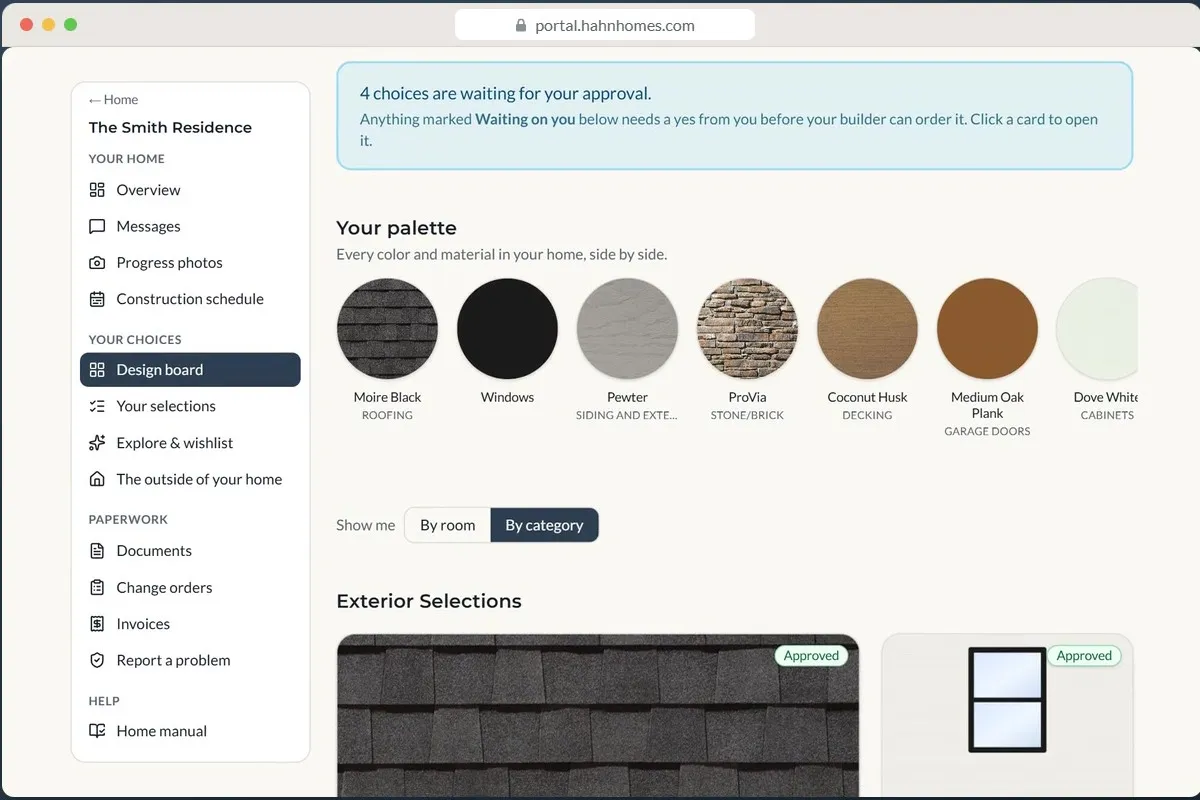
Task: Open Documents page
Action: (x=190, y=551)
